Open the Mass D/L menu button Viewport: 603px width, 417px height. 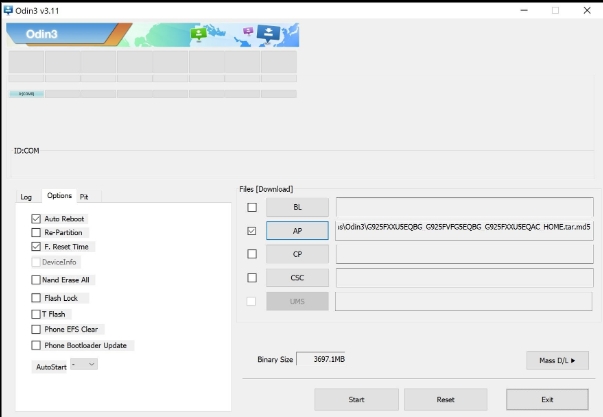(x=557, y=360)
